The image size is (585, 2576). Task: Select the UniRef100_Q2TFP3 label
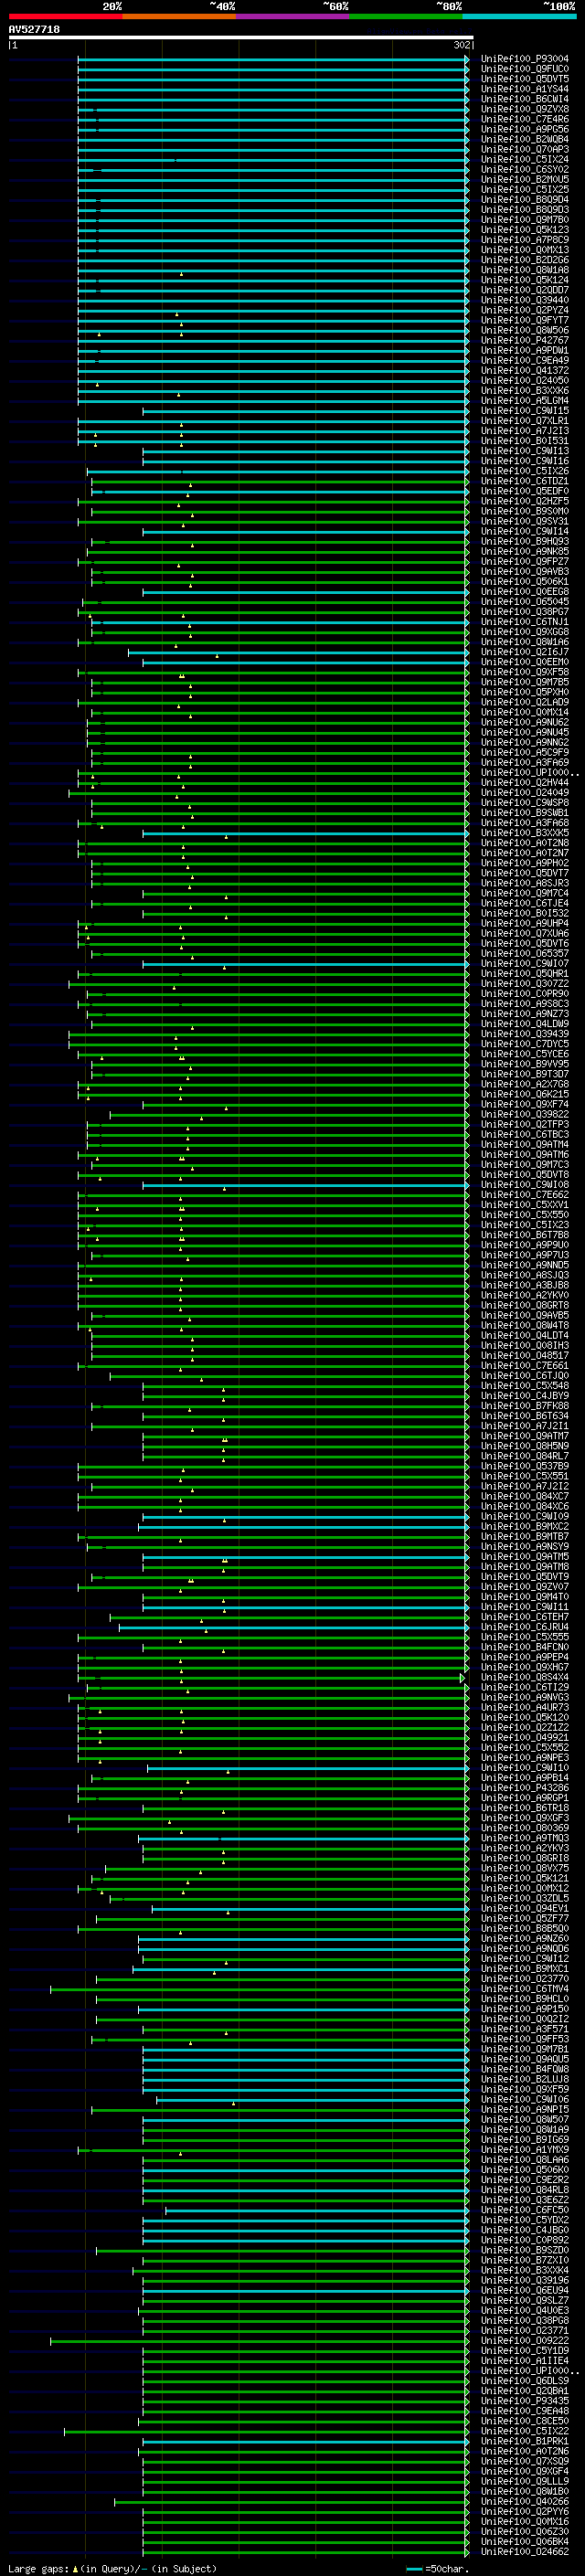pyautogui.click(x=524, y=1124)
